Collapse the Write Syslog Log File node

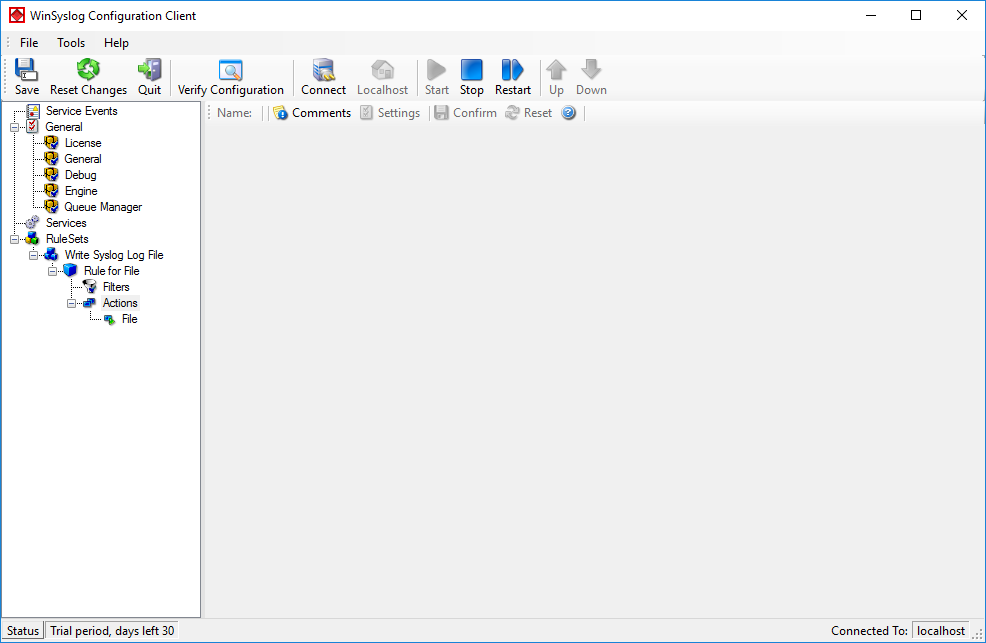(x=33, y=255)
